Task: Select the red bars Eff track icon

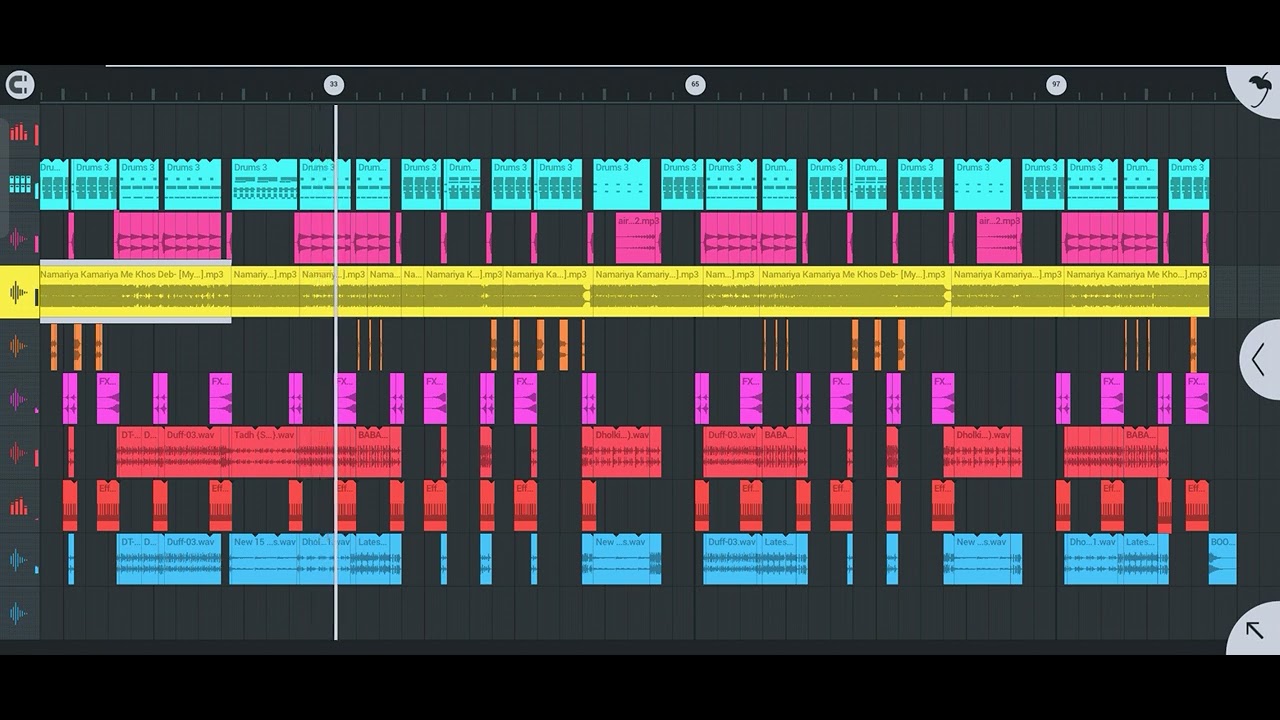Action: coord(19,507)
